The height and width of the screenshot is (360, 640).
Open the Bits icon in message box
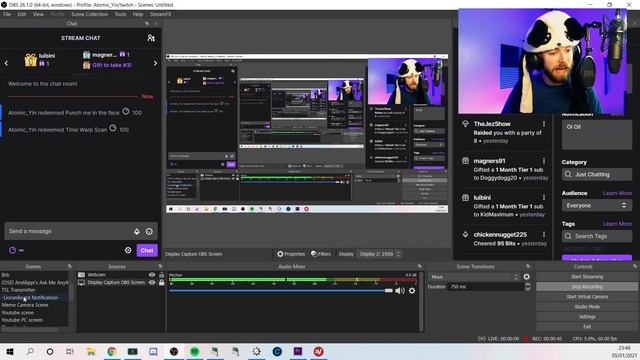click(x=136, y=231)
